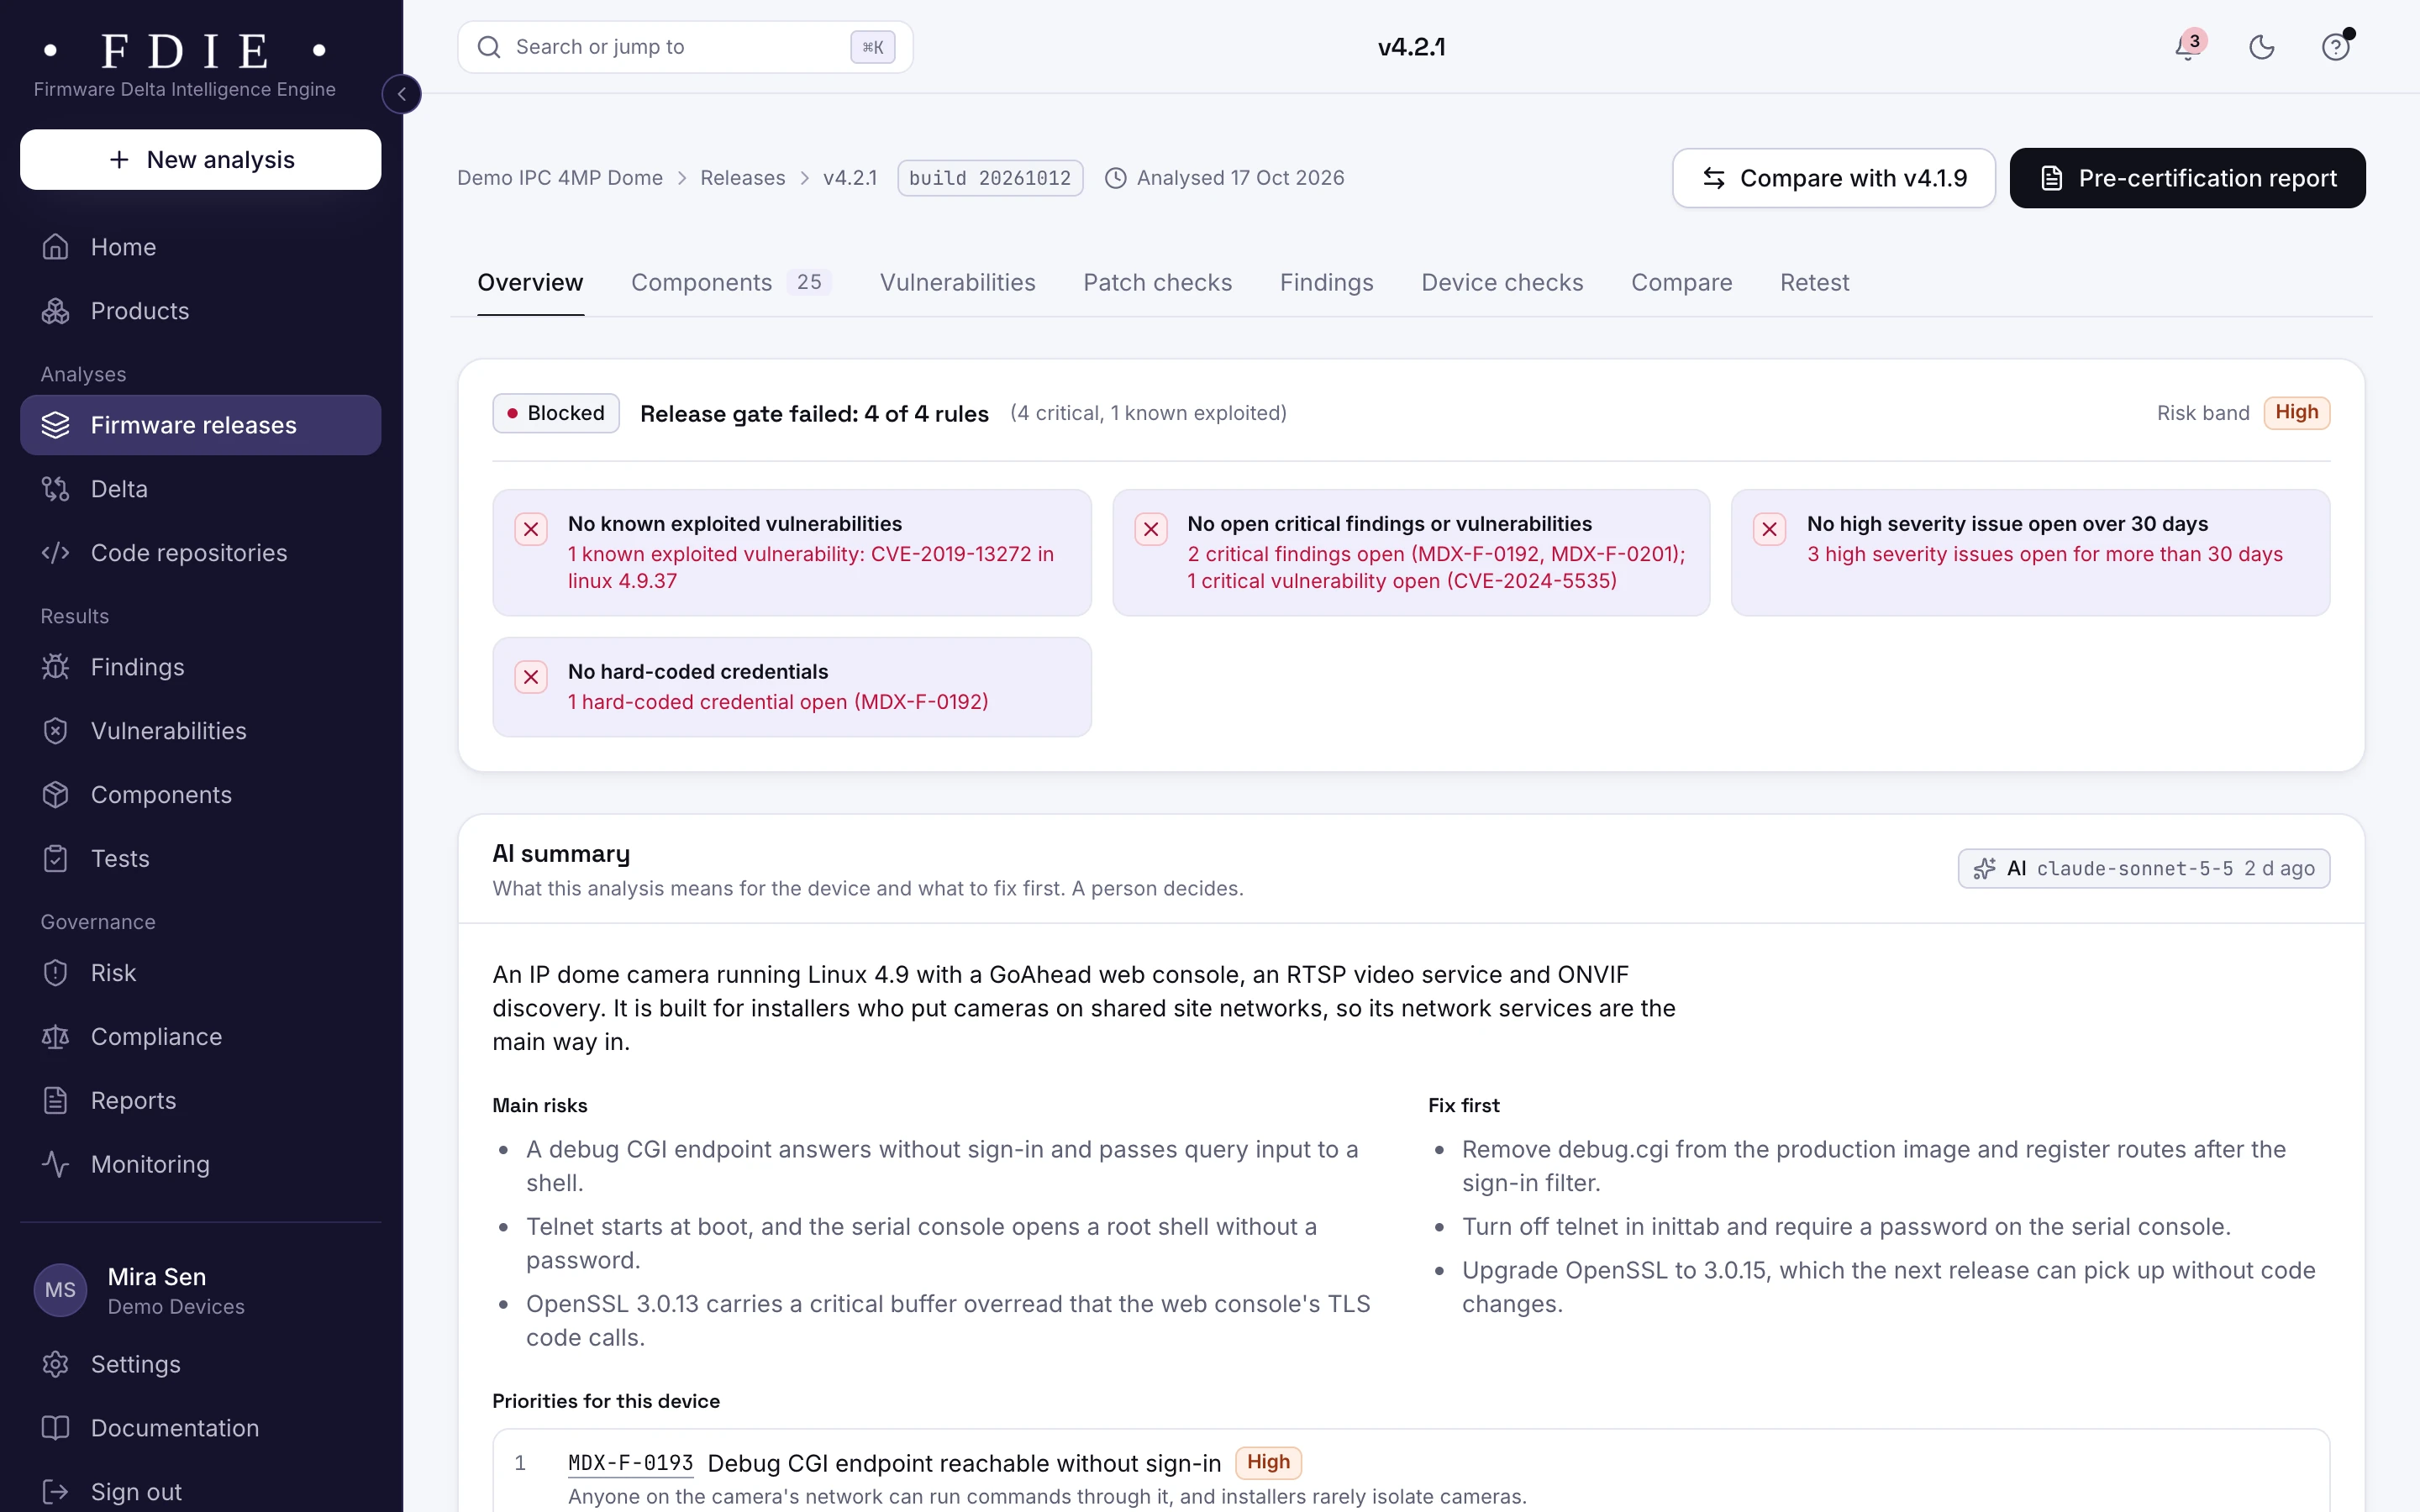Switch to the Vulnerabilities tab
This screenshot has height=1512, width=2420.
pyautogui.click(x=957, y=283)
